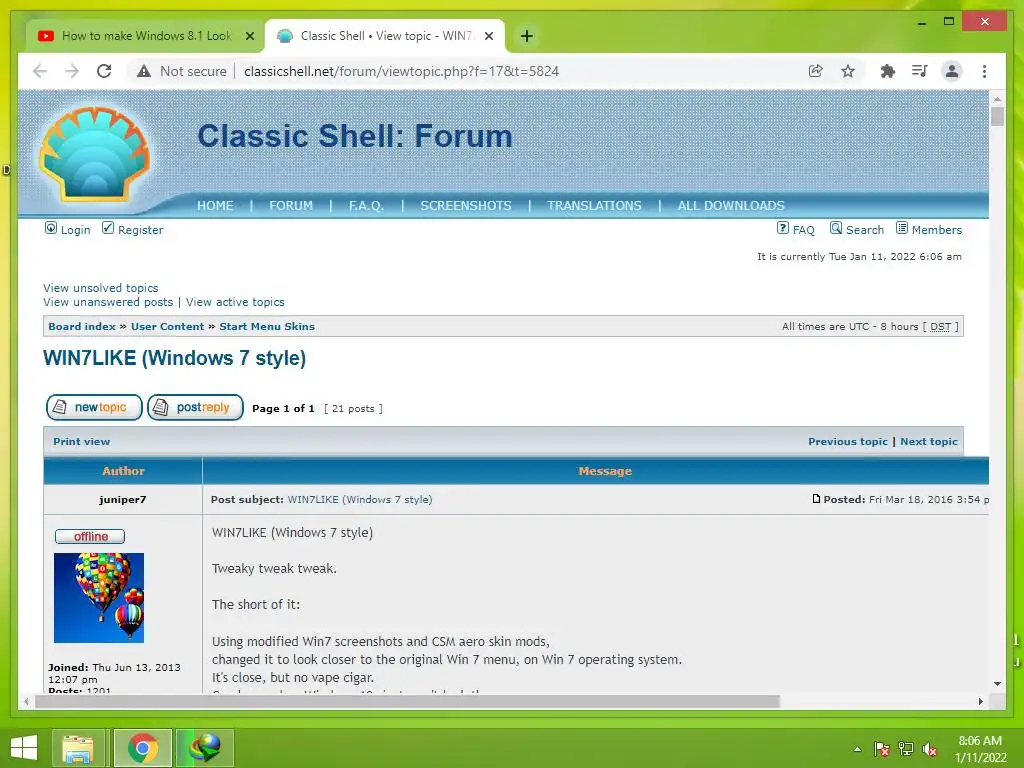Image resolution: width=1024 pixels, height=768 pixels.
Task: Click the small post icon beside Posted
Action: pyautogui.click(x=816, y=499)
